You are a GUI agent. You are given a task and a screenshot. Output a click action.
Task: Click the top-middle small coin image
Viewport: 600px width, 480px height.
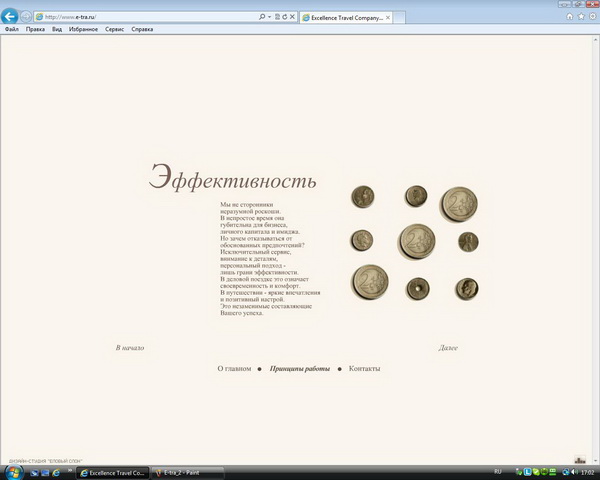coord(416,196)
